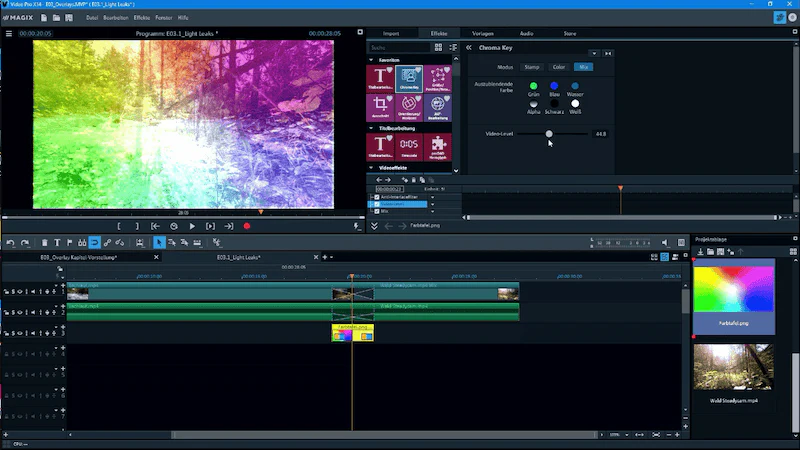Collapse the Favoriten category
800x450 pixels.
371,60
